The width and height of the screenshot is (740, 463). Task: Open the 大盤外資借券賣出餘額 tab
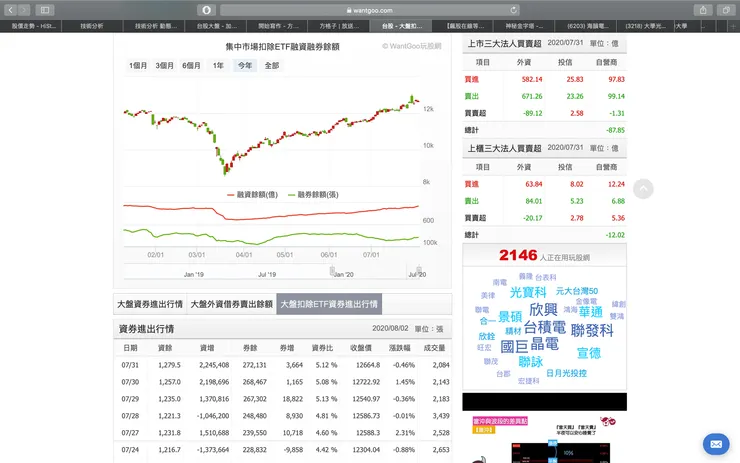click(x=232, y=304)
